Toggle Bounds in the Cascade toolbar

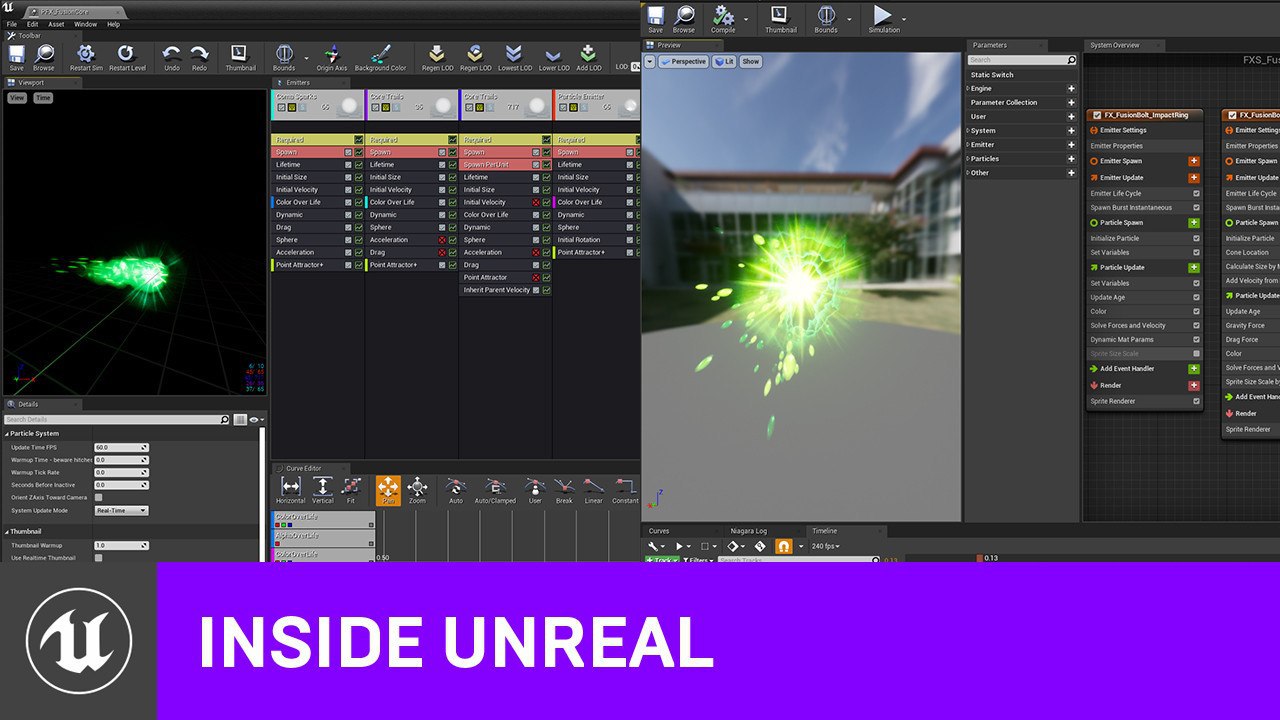click(284, 57)
